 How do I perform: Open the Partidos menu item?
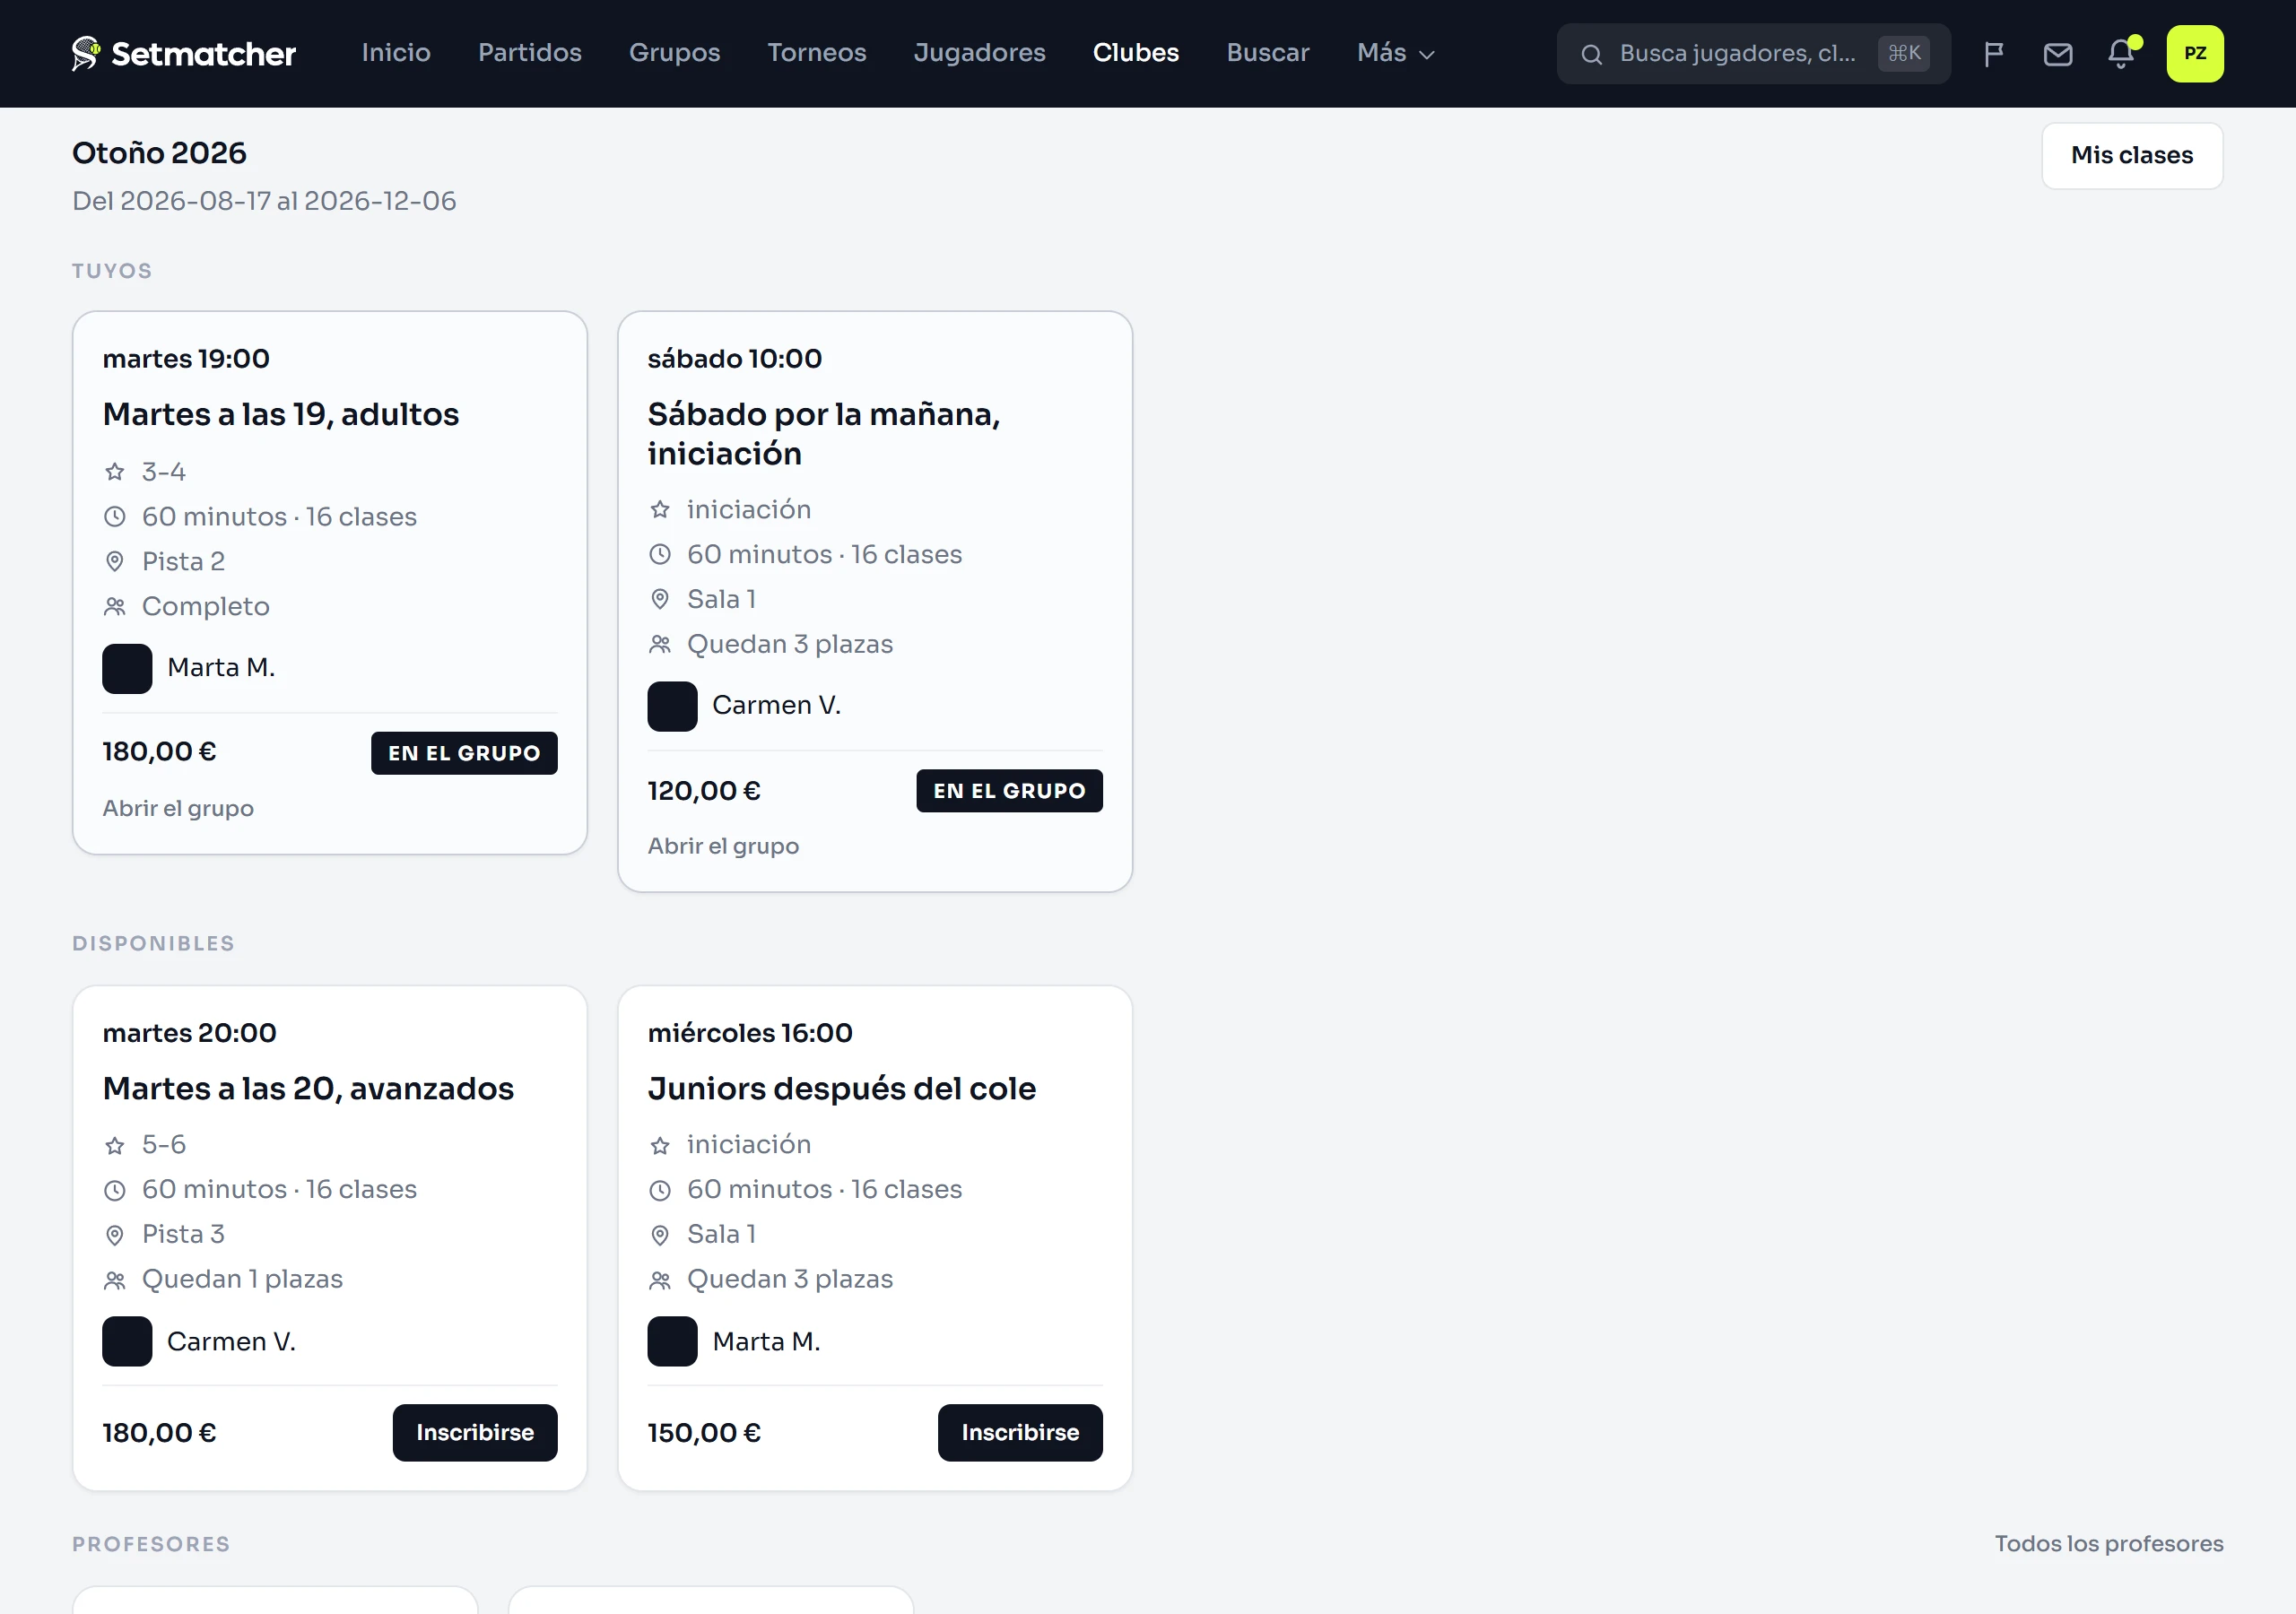point(530,53)
